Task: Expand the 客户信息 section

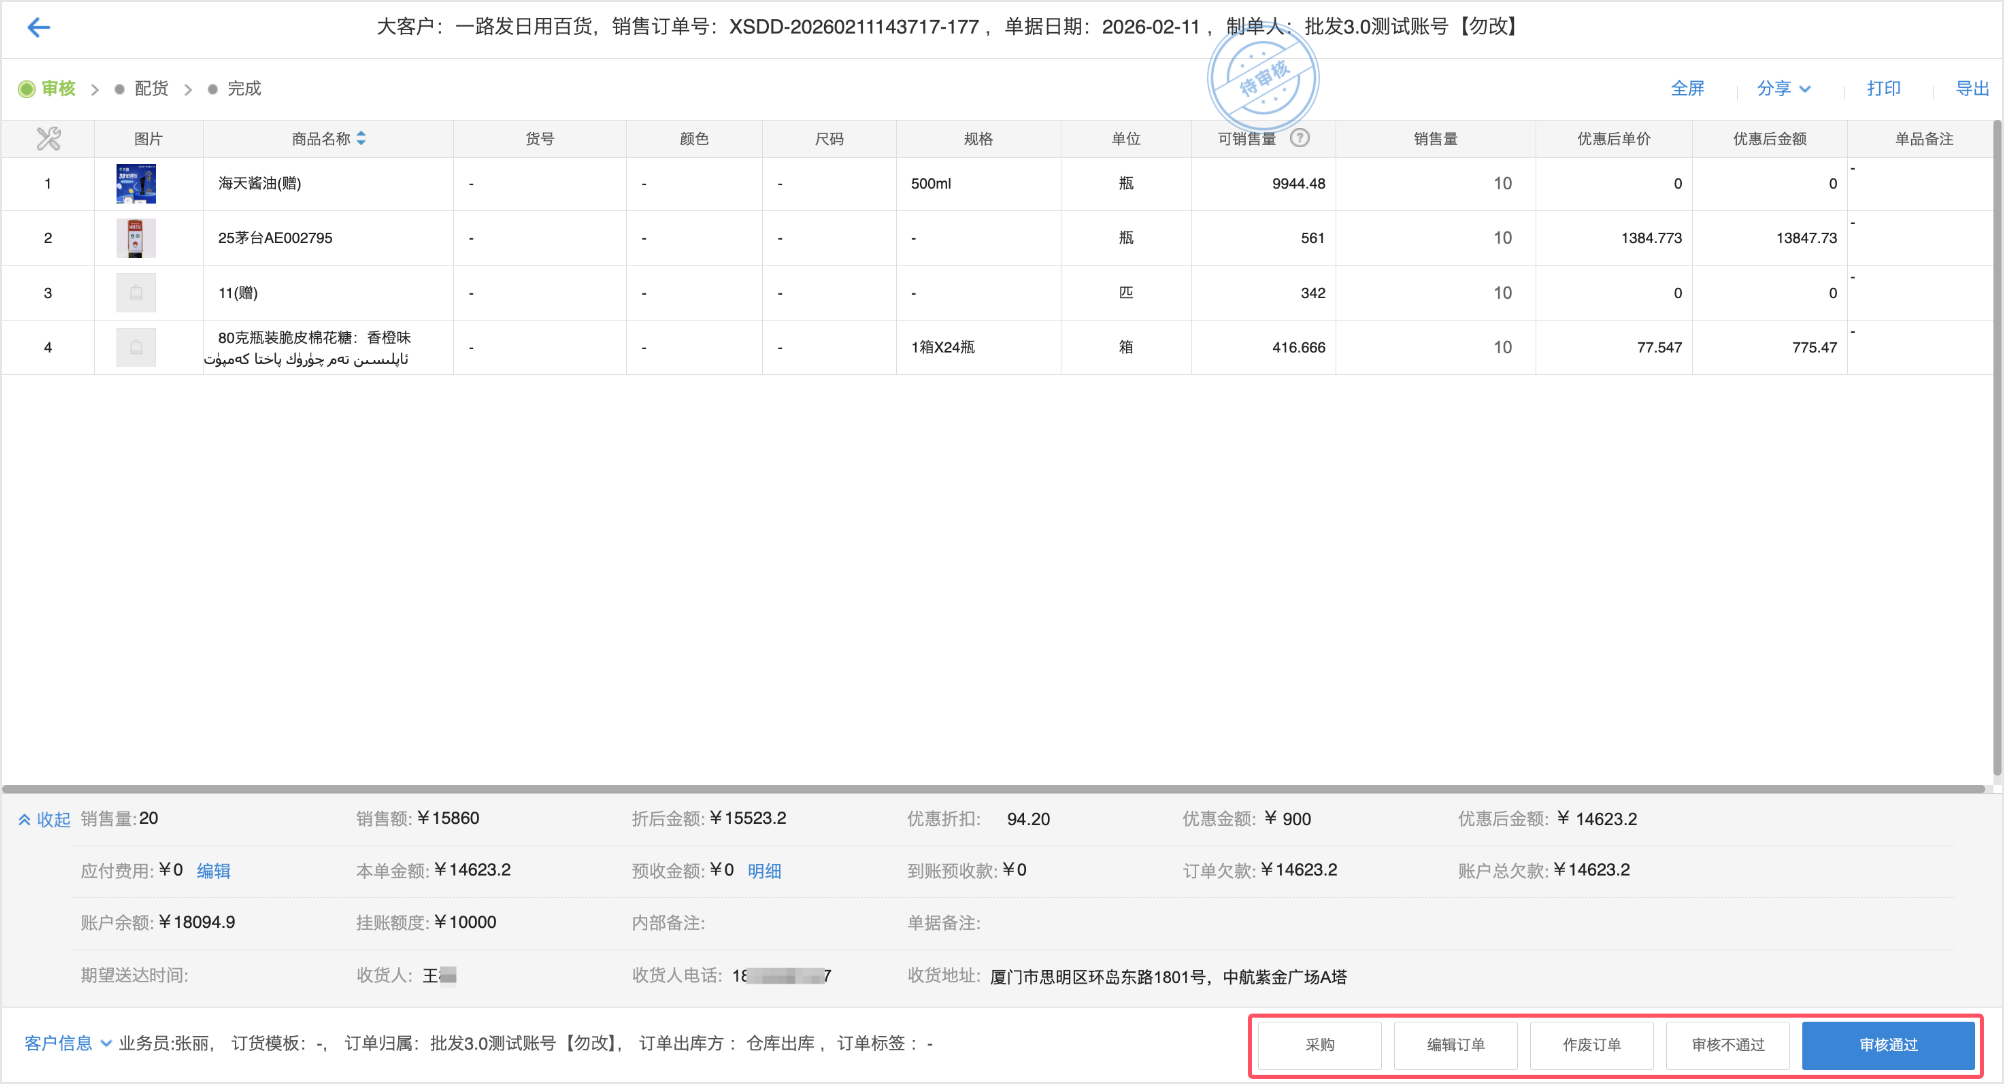Action: pos(58,1043)
